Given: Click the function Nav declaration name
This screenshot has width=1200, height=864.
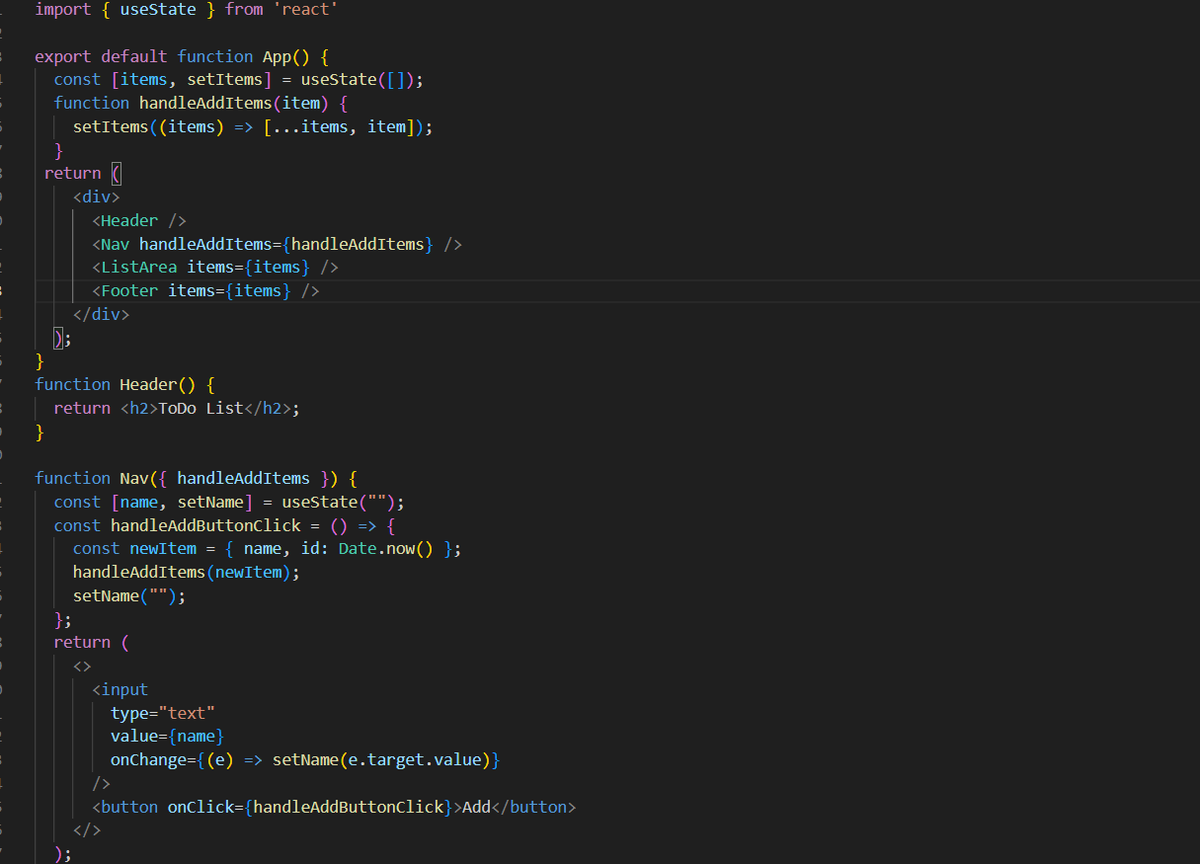Looking at the screenshot, I should (x=134, y=478).
